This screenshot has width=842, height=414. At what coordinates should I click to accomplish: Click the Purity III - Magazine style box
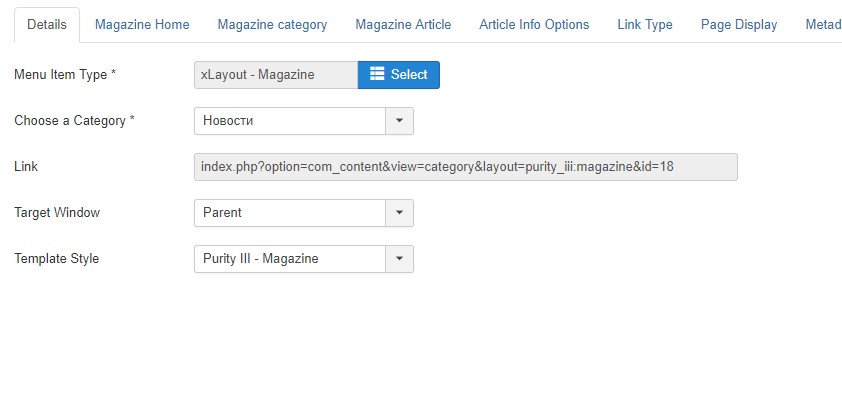[x=289, y=258]
